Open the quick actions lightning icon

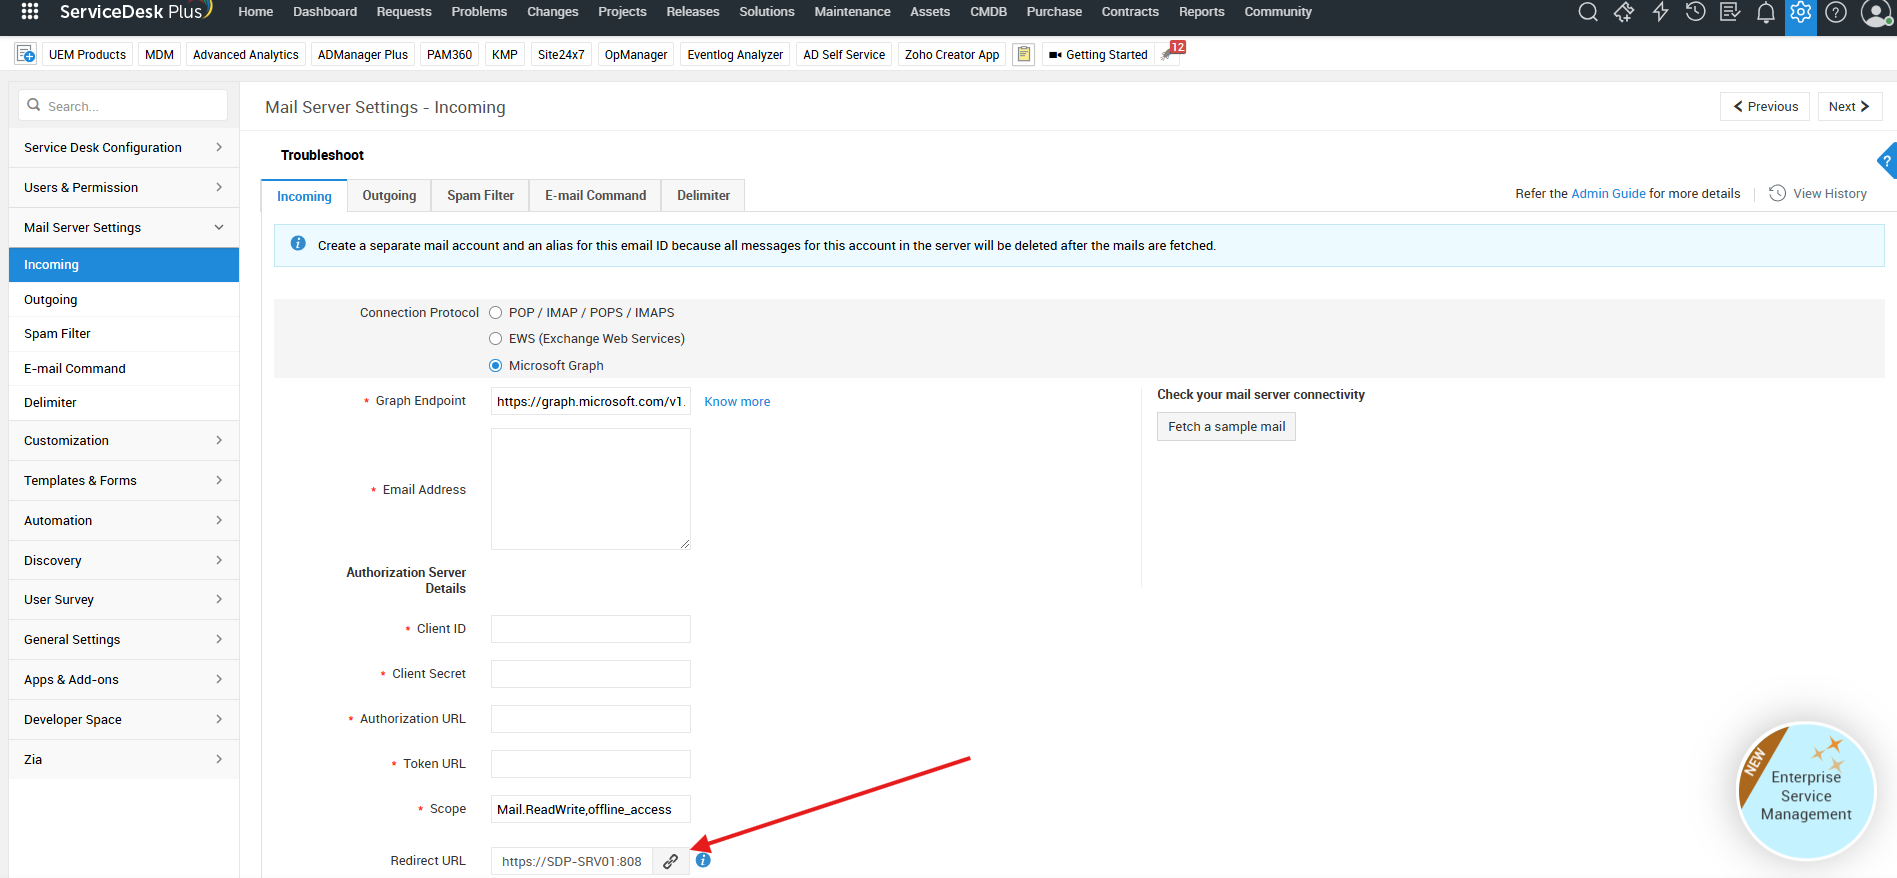pyautogui.click(x=1660, y=12)
